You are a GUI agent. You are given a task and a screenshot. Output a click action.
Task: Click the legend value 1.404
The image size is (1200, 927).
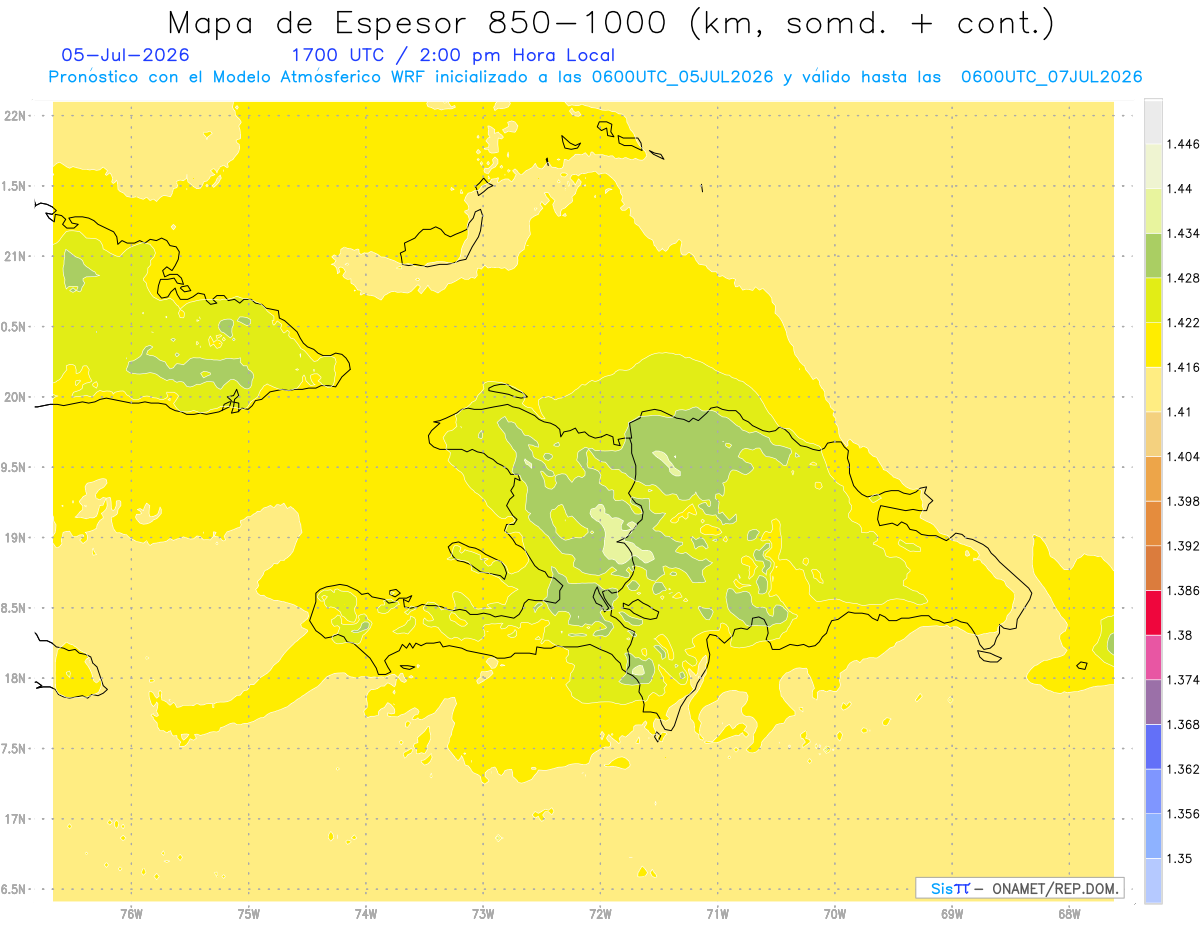pos(1183,456)
